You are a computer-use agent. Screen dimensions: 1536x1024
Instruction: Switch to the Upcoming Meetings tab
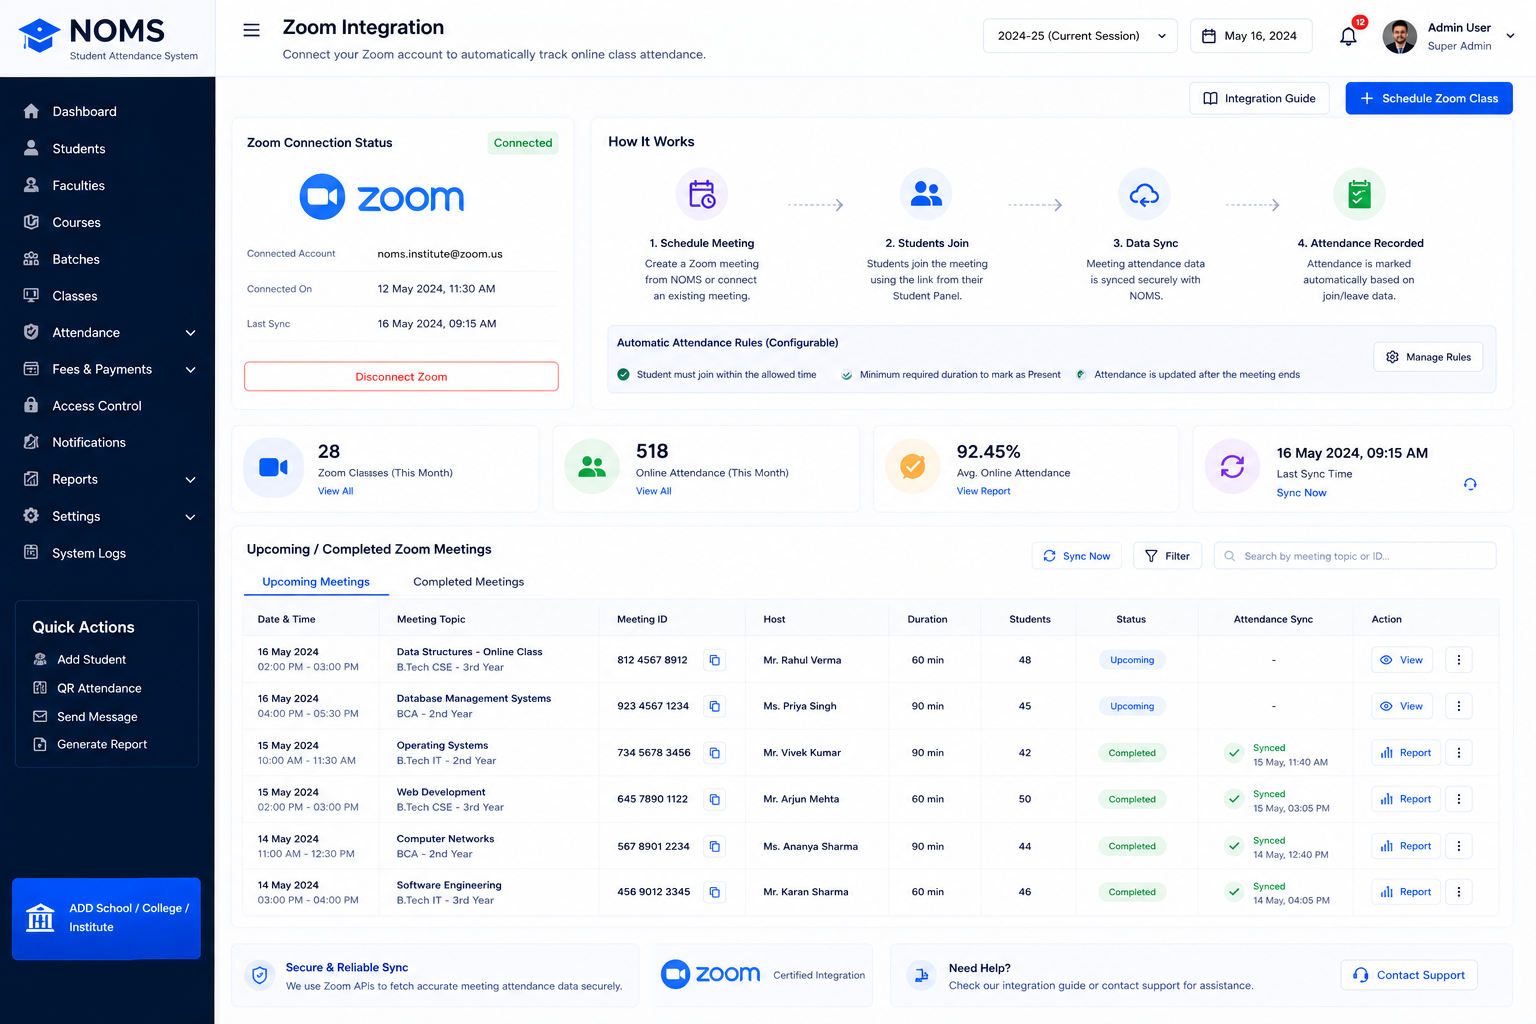coord(316,582)
